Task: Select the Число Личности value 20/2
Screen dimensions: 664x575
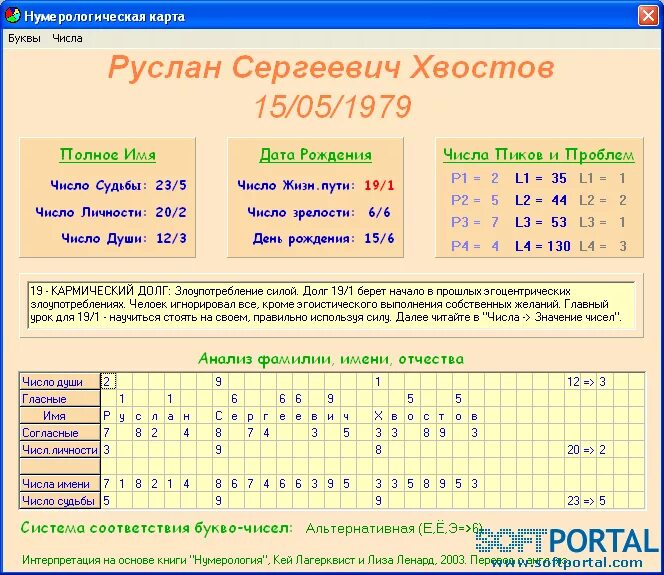Action: click(171, 212)
